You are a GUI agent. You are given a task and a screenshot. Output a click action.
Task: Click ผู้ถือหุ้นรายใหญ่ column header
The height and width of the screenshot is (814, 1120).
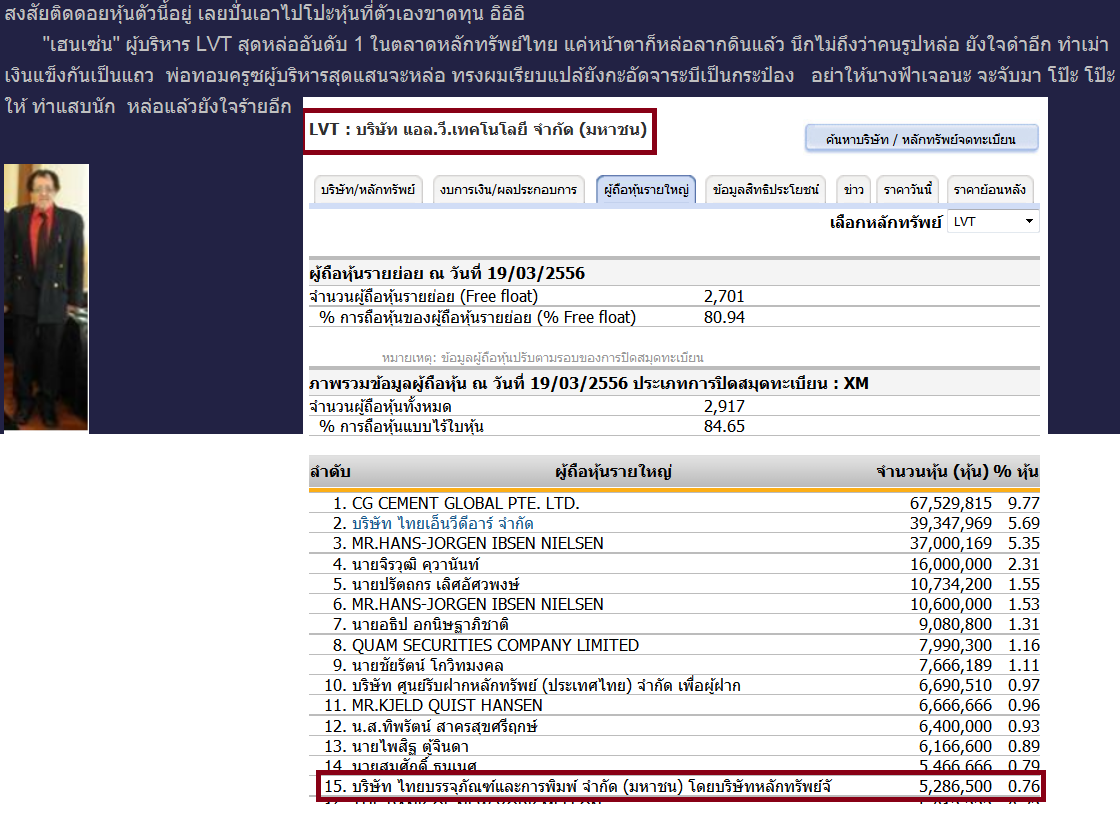point(613,471)
